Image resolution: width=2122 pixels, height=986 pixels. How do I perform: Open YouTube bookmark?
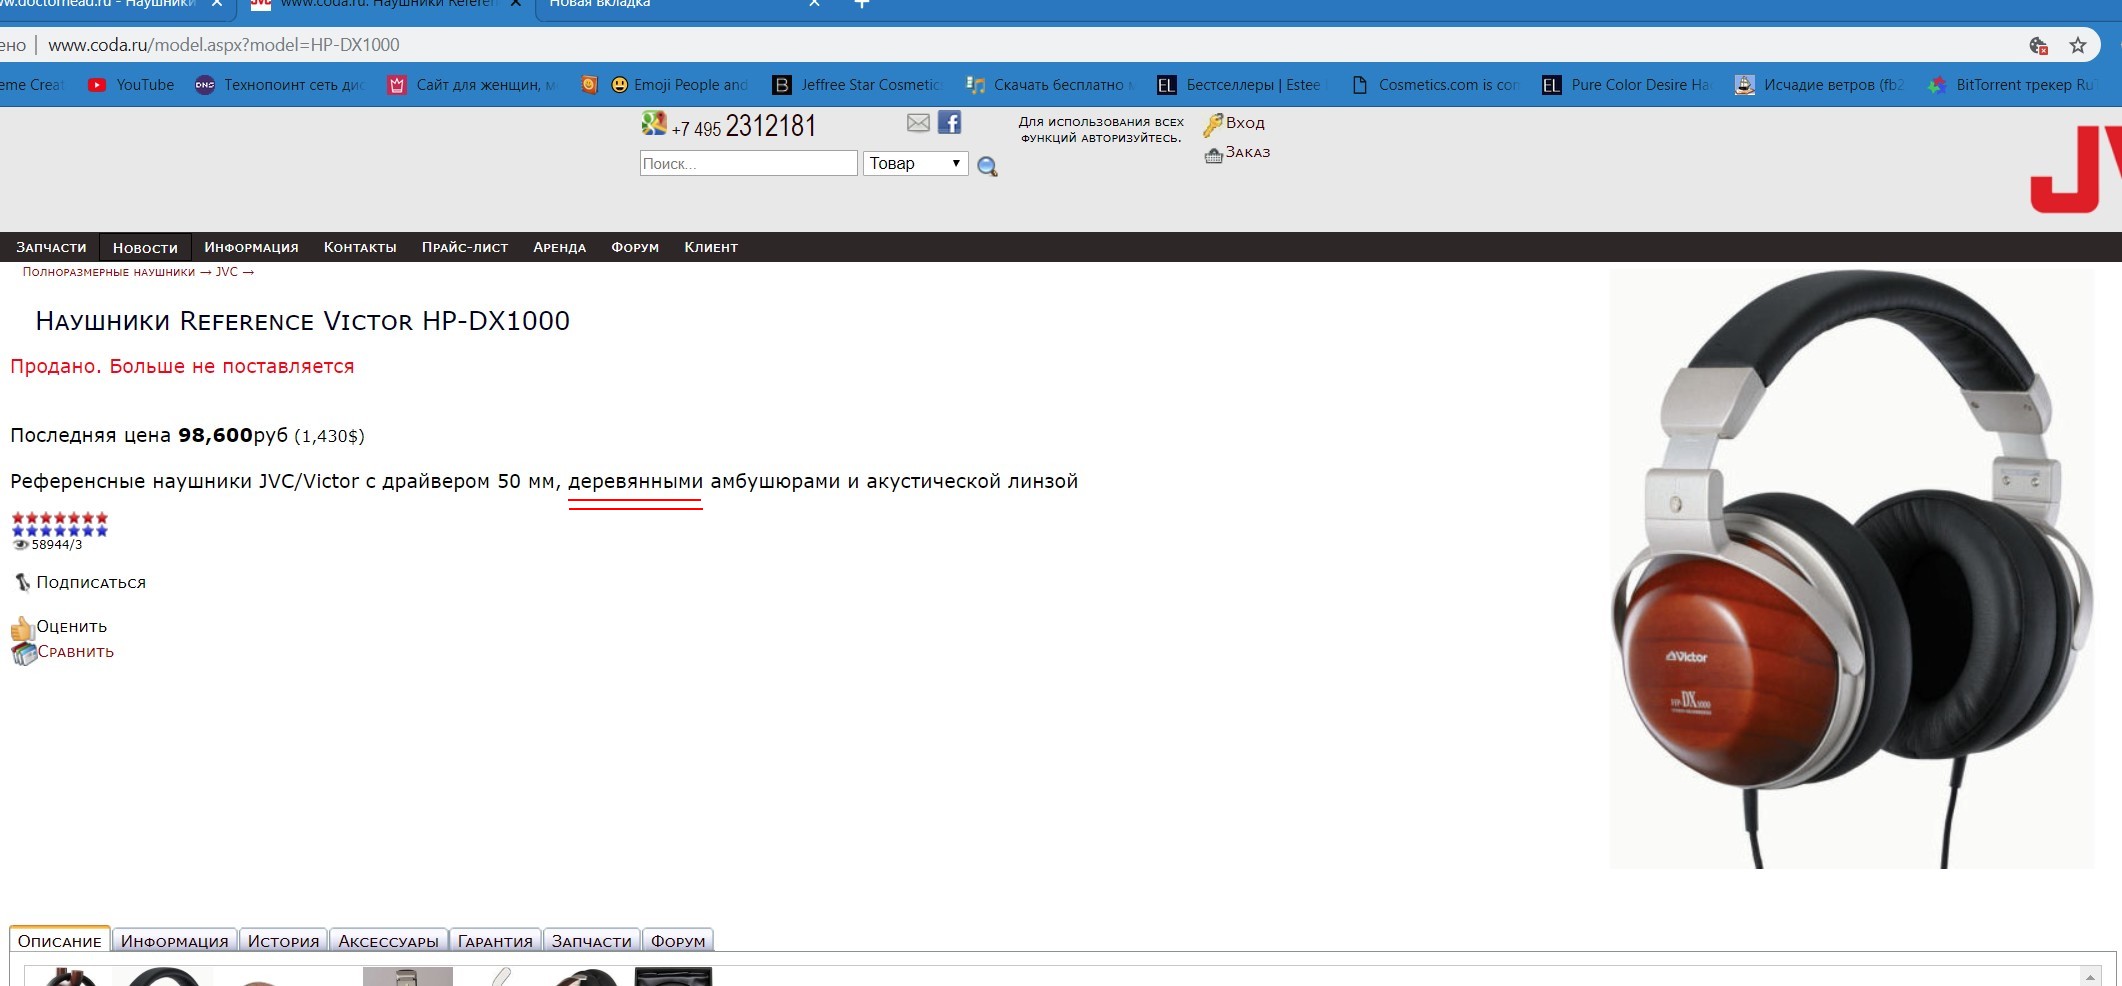click(131, 85)
